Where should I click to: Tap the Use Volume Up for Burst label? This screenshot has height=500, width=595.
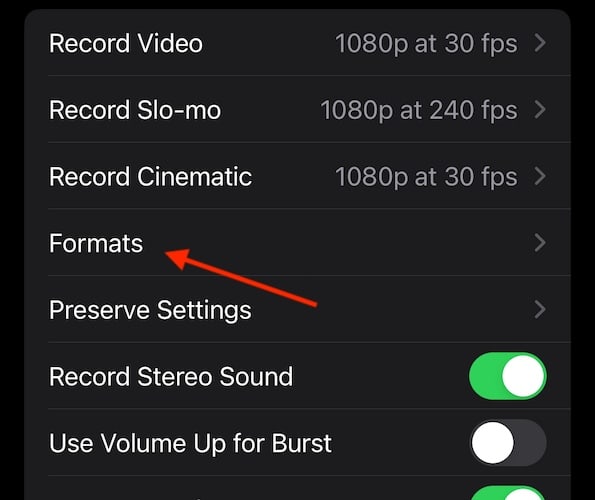click(190, 444)
